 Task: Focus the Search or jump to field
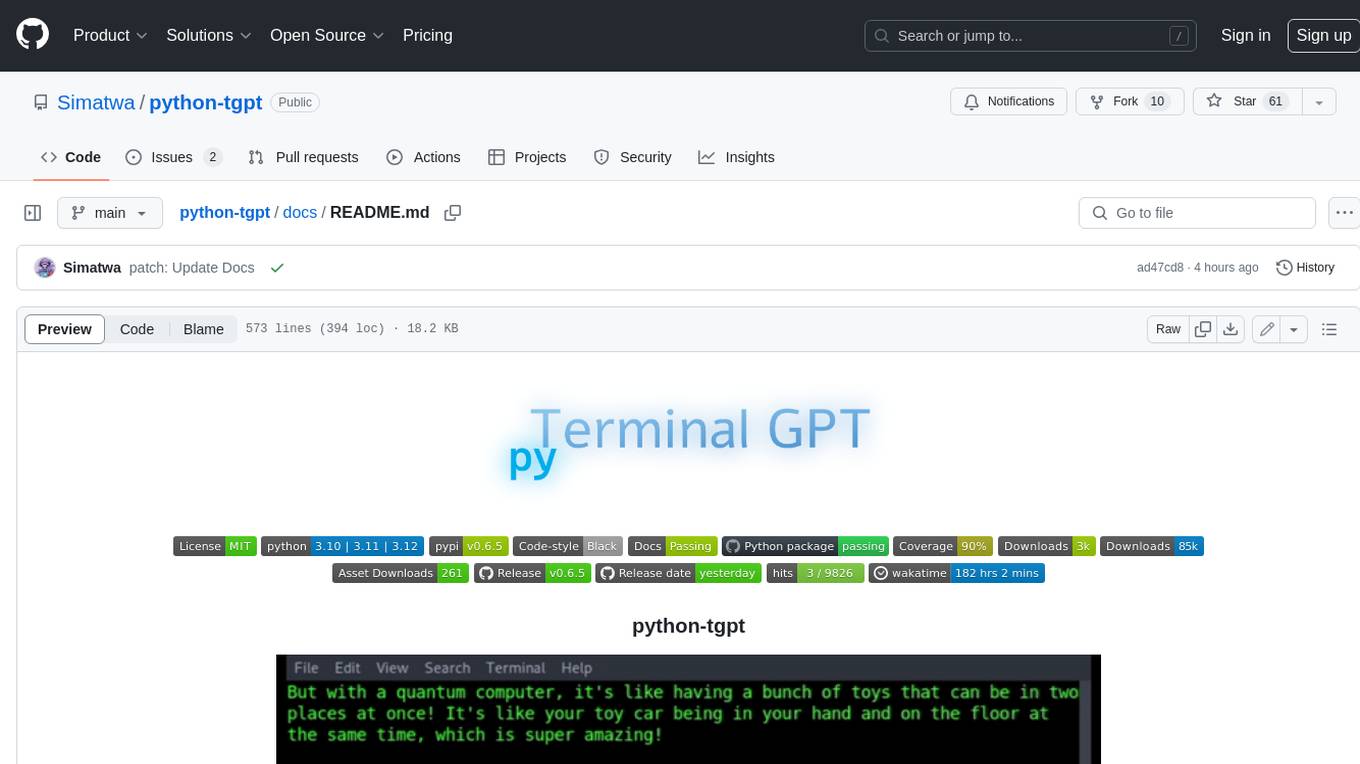[1031, 36]
